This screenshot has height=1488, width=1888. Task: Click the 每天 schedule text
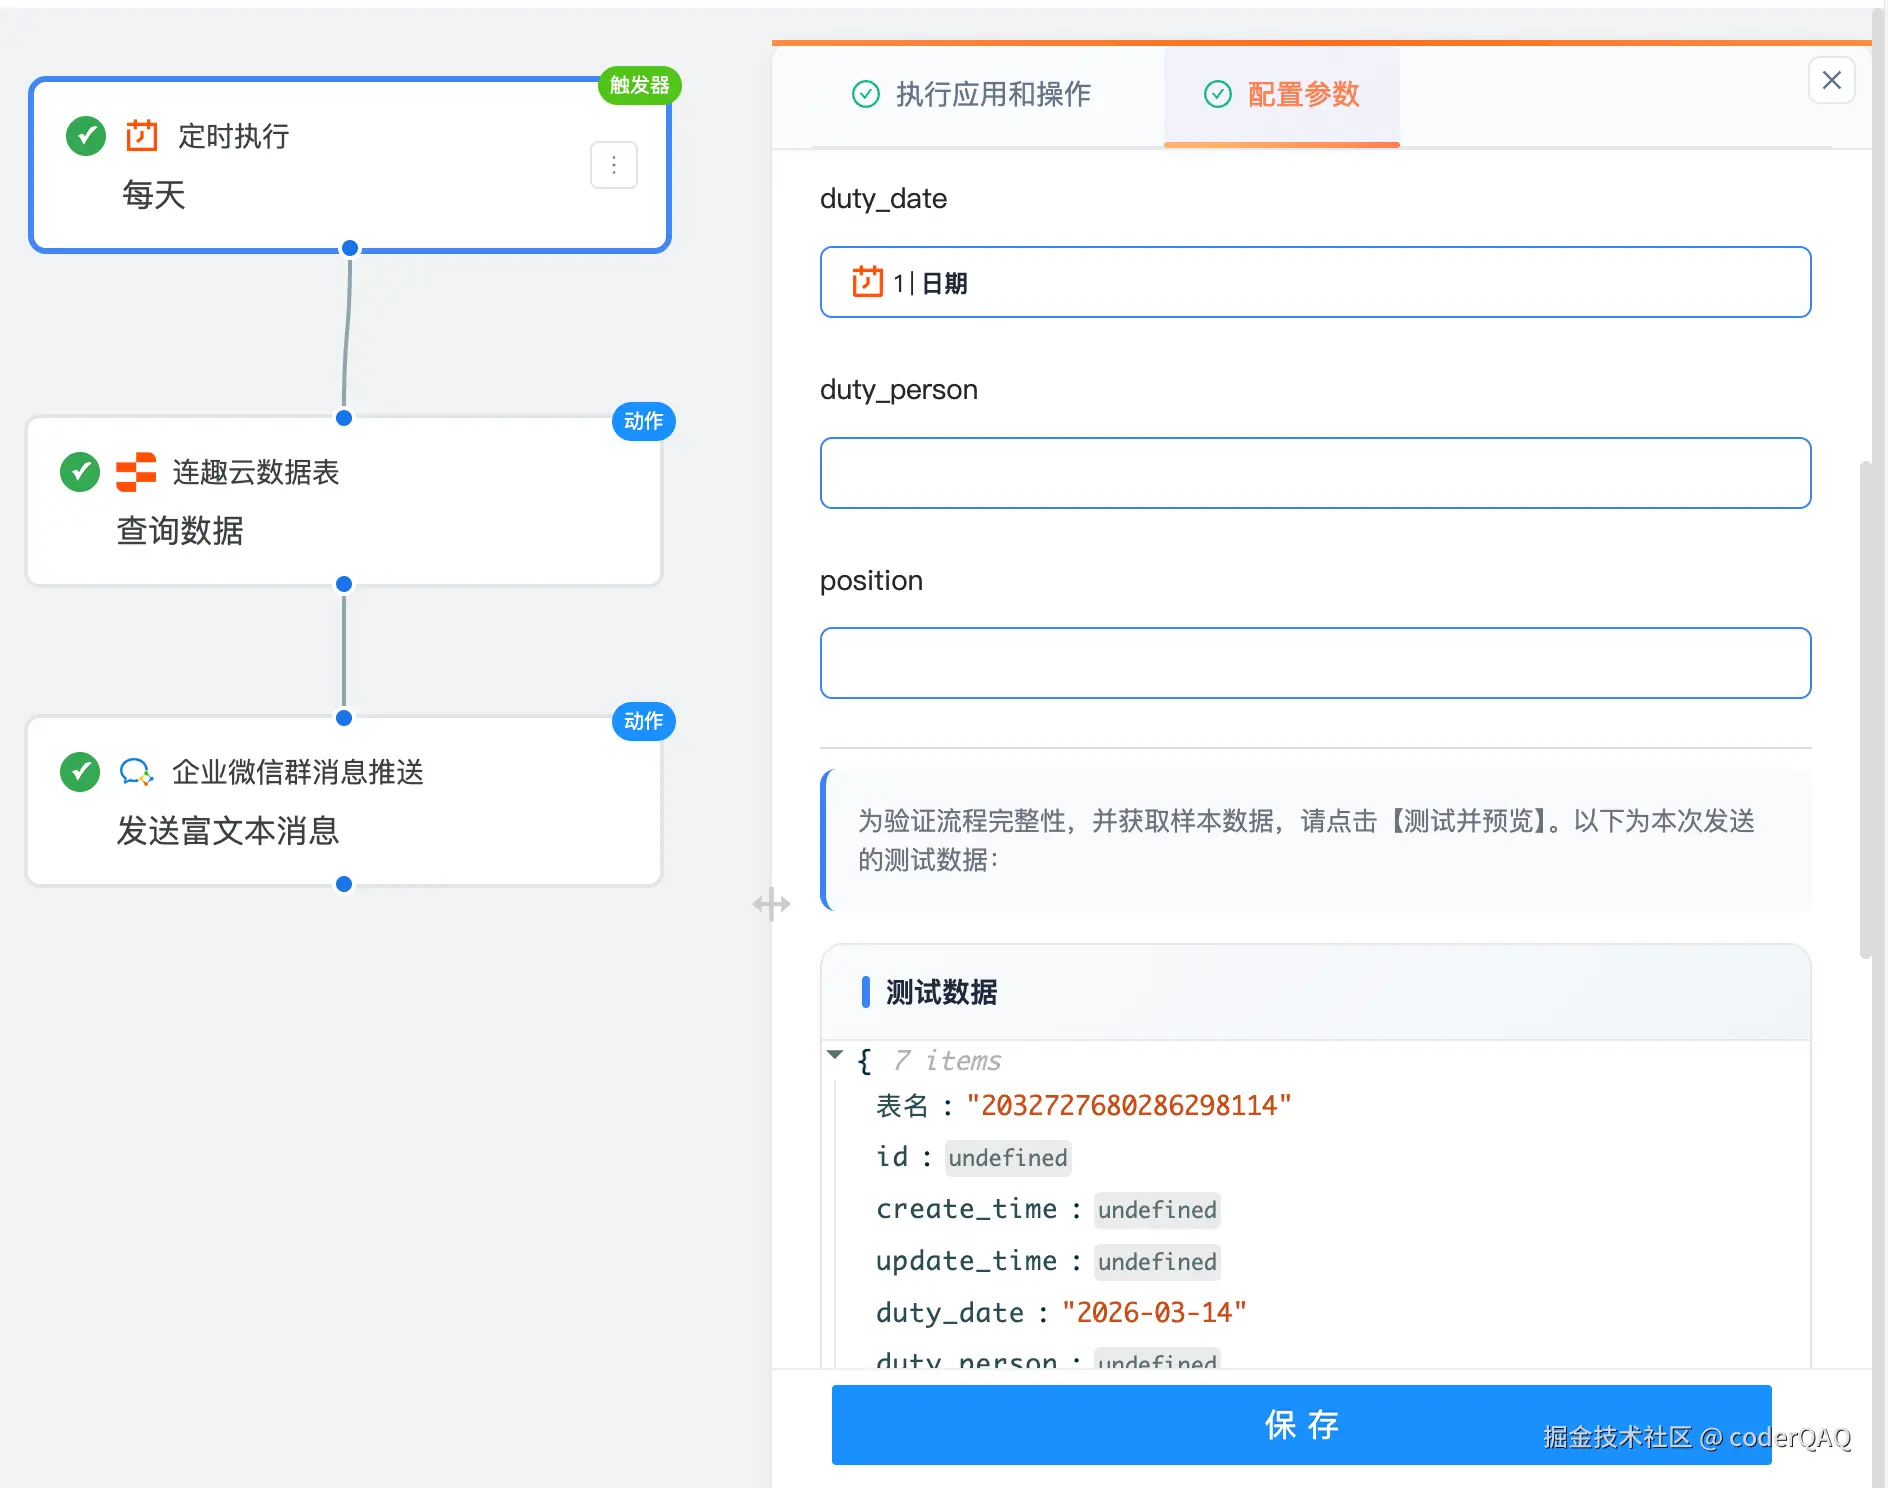click(x=154, y=195)
